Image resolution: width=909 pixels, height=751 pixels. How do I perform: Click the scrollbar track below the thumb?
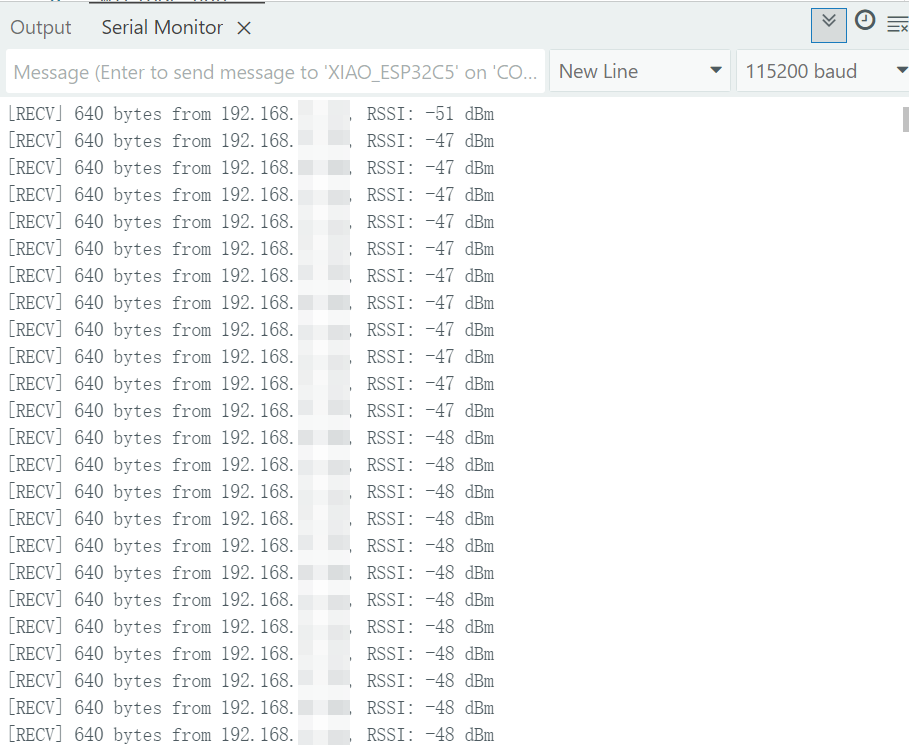point(905,450)
